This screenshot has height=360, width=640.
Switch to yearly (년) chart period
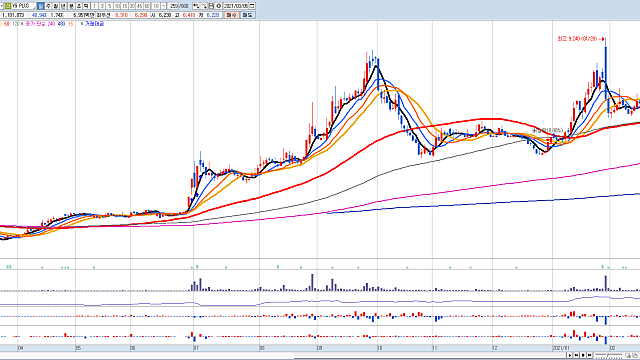click(x=63, y=6)
